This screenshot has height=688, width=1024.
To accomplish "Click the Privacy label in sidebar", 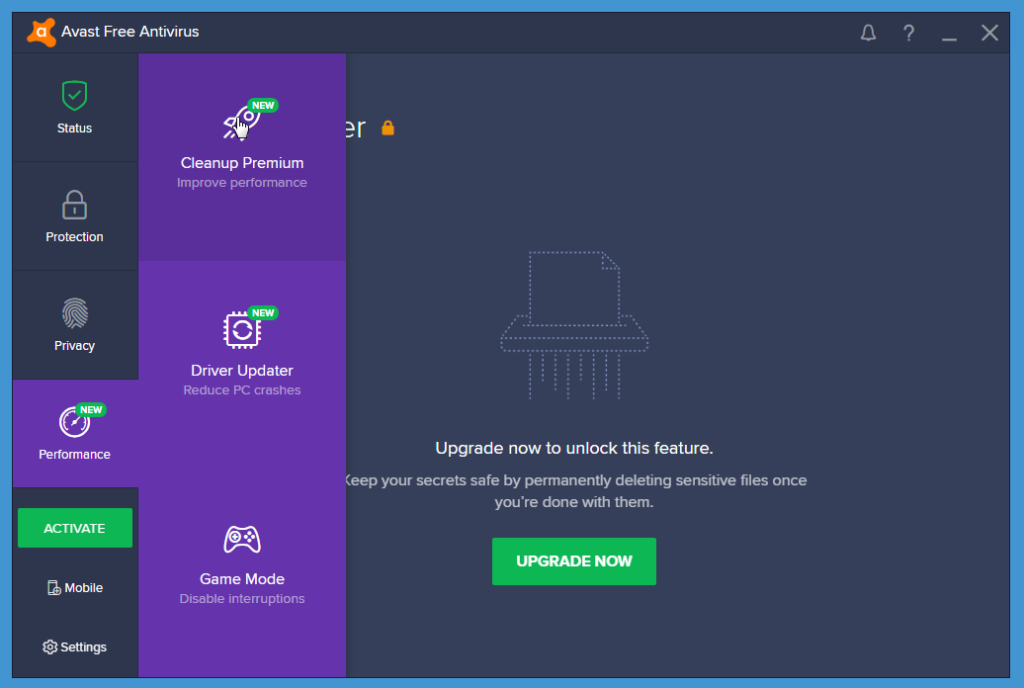I will [x=74, y=345].
